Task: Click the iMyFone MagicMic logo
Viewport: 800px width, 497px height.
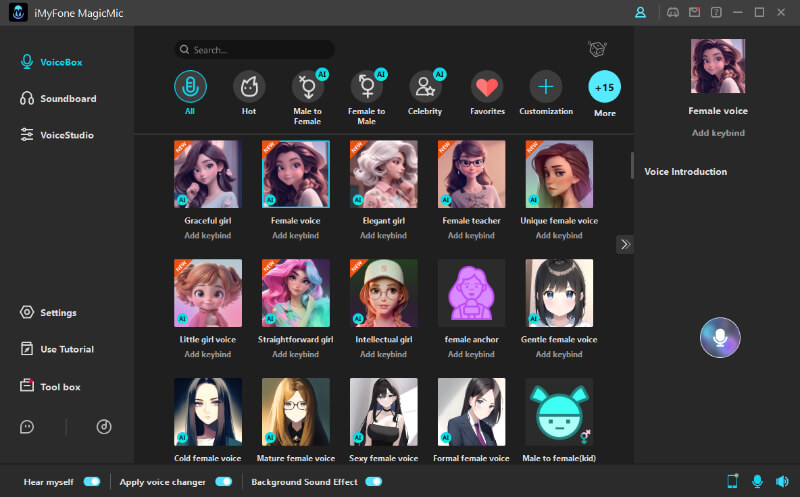Action: point(18,13)
